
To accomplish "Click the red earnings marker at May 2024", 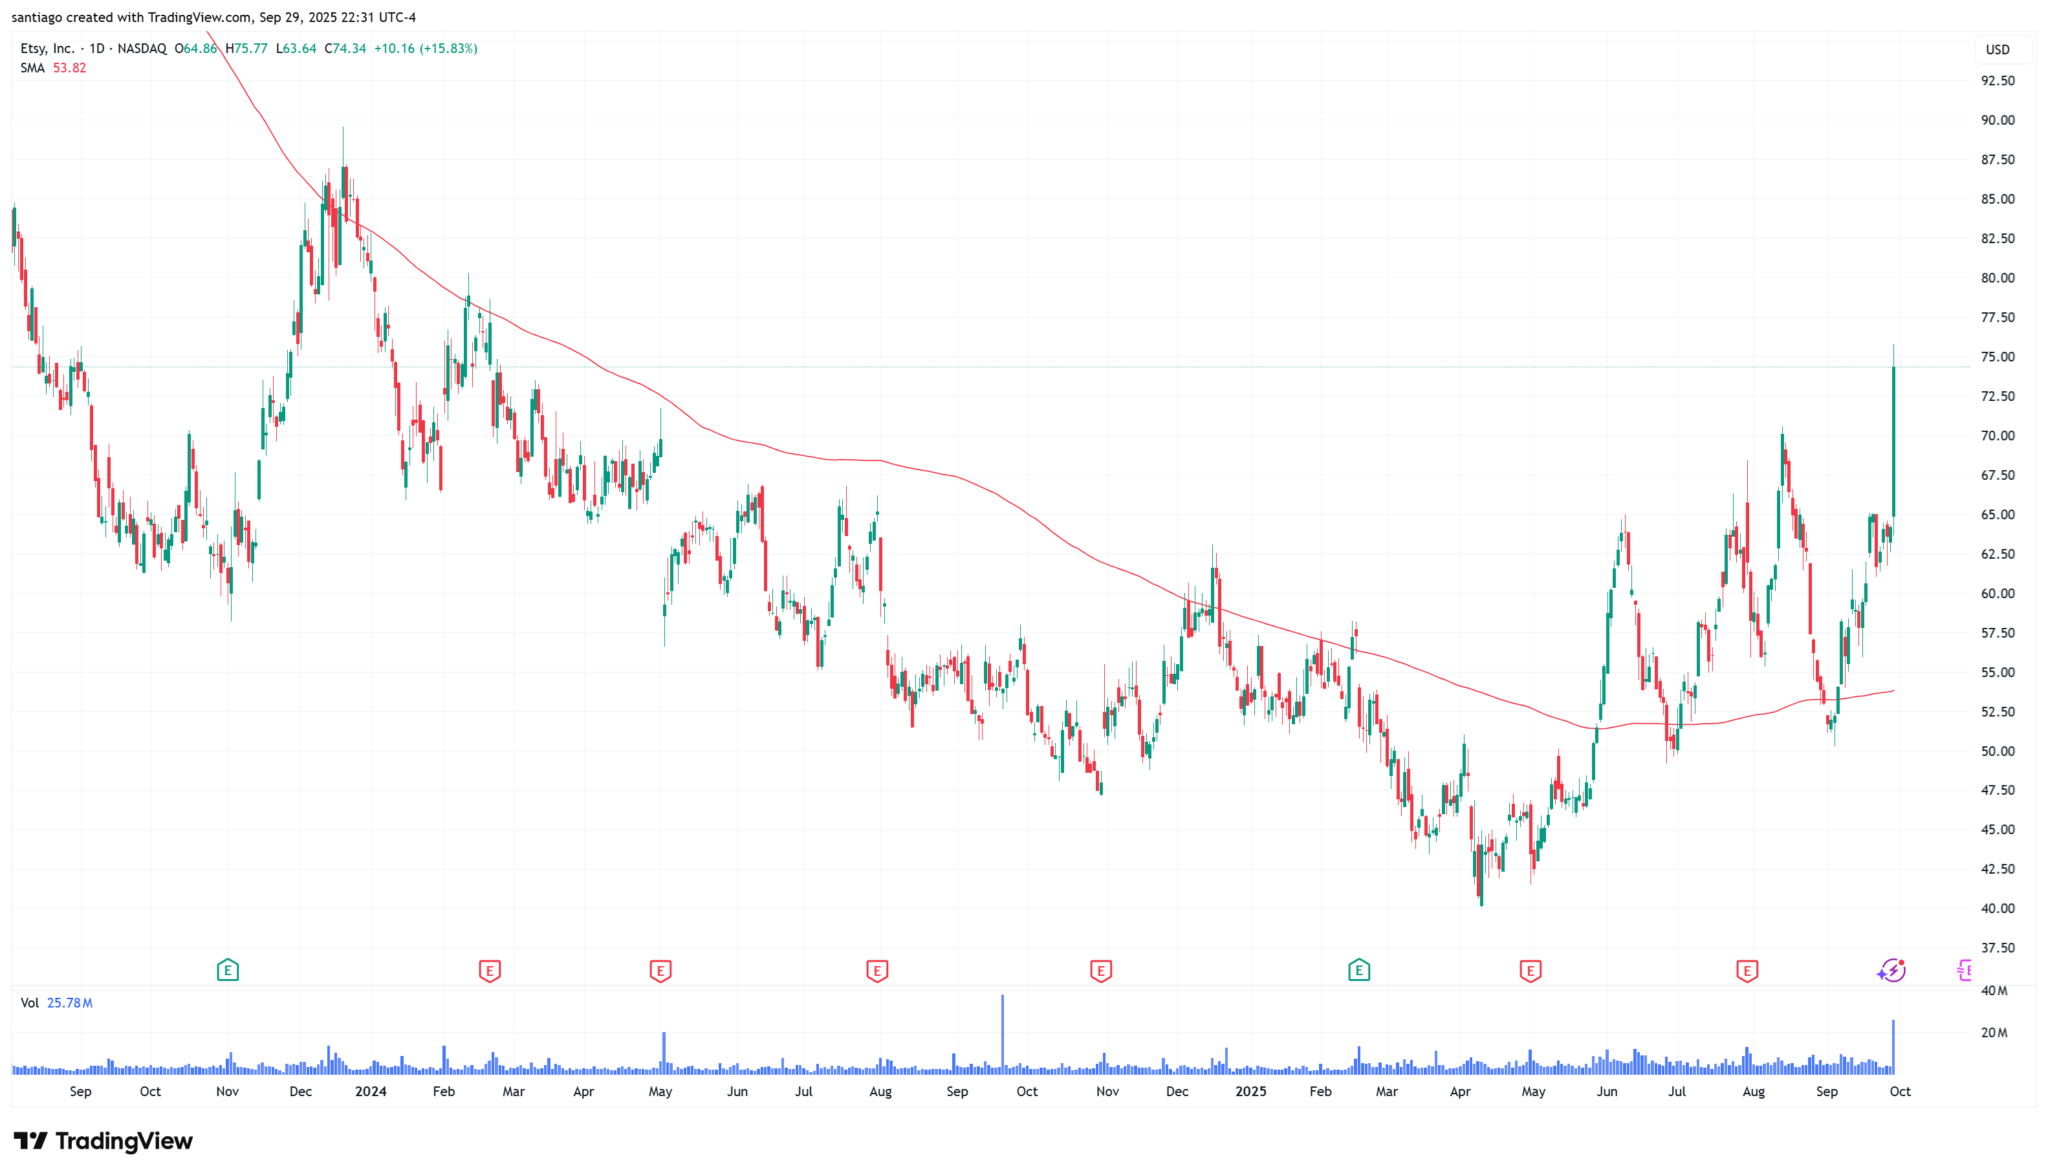I will (660, 970).
